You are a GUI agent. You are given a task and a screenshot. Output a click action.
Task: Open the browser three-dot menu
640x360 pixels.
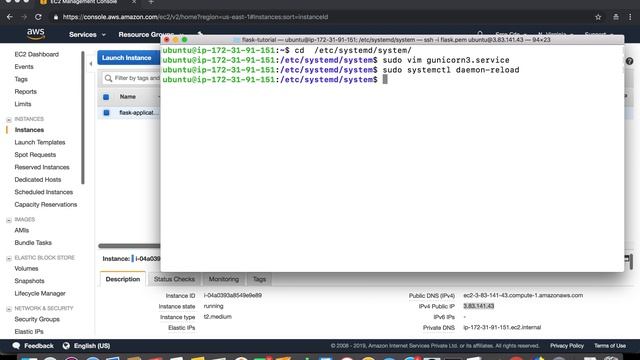[630, 17]
